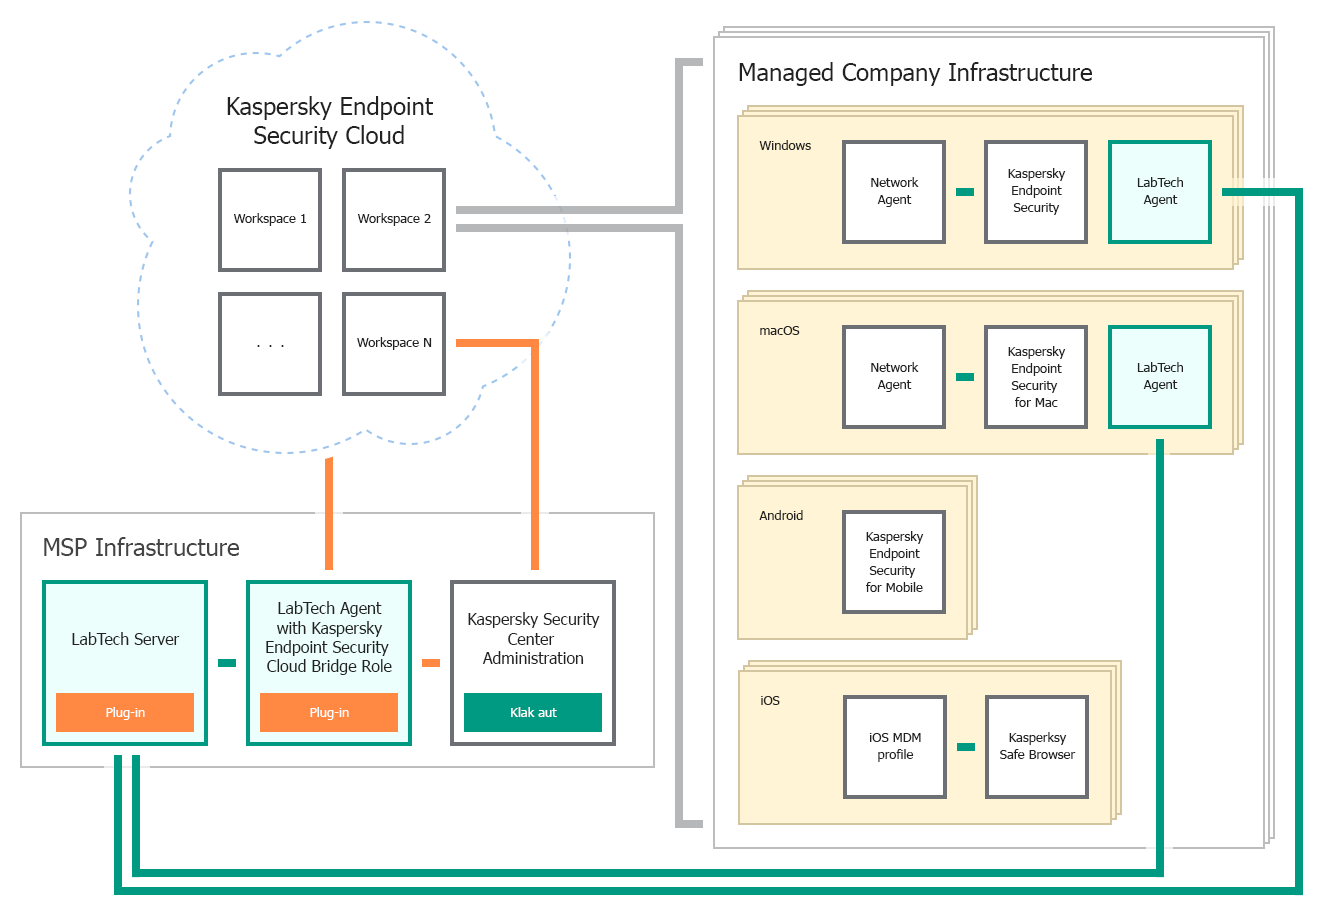Click the macOS LabTech Agent box
The image size is (1323, 915).
tap(1160, 377)
